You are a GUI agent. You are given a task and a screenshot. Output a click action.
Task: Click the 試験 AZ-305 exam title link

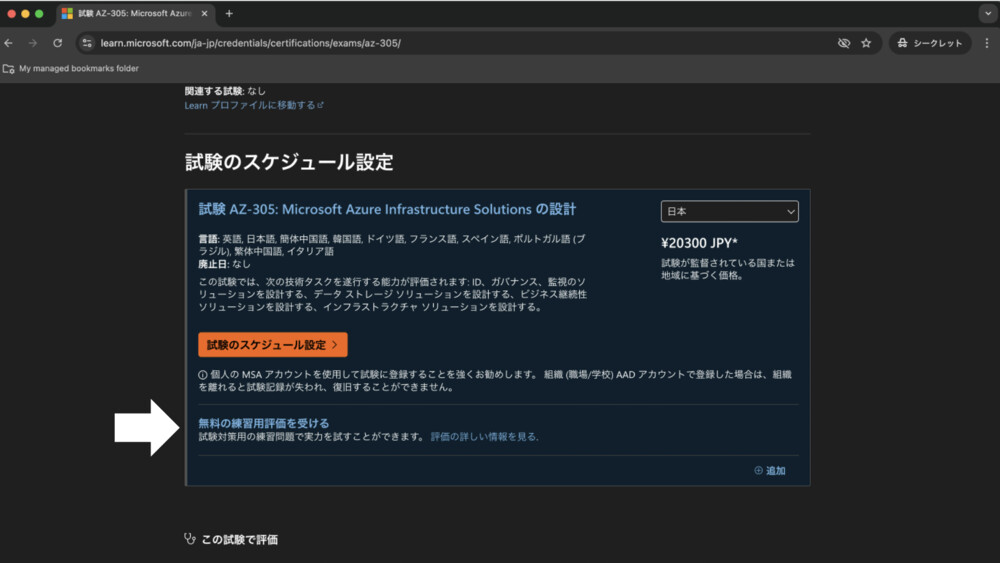(387, 209)
